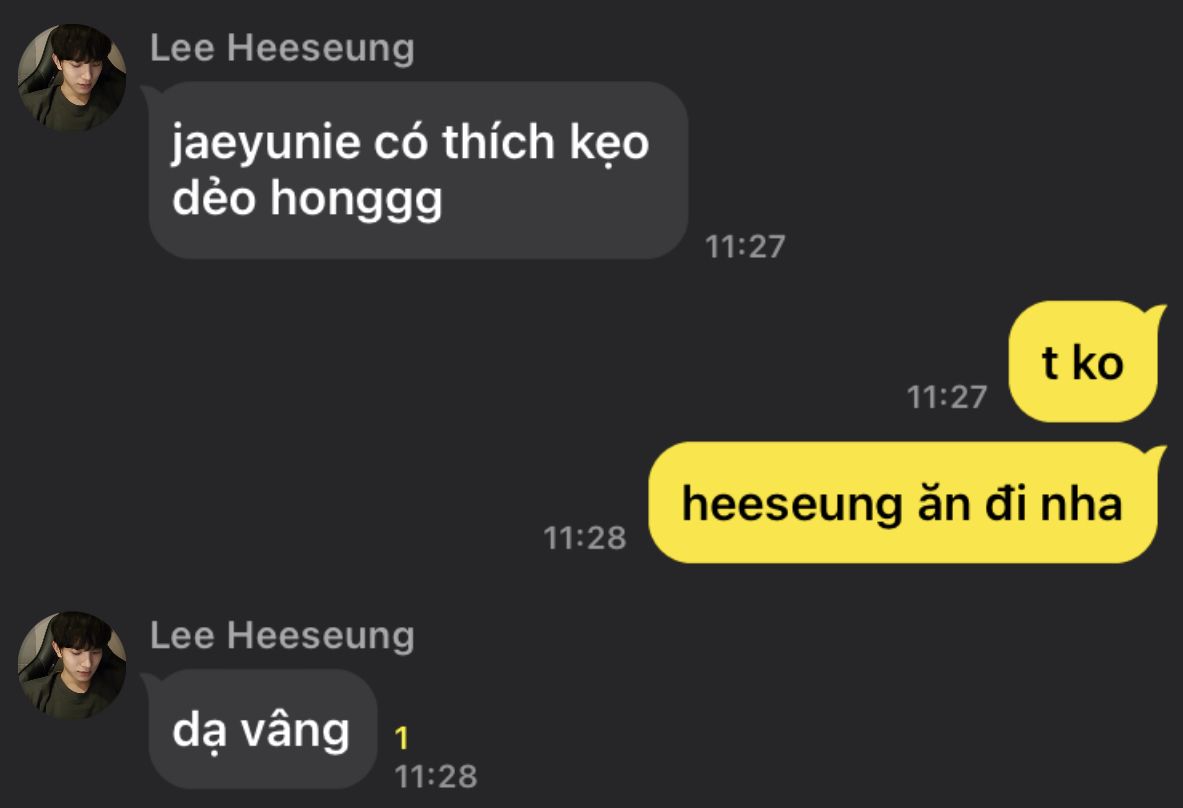Click the 11:27 timestamp beside "t ko"
Viewport: 1183px width, 808px height.
(947, 398)
